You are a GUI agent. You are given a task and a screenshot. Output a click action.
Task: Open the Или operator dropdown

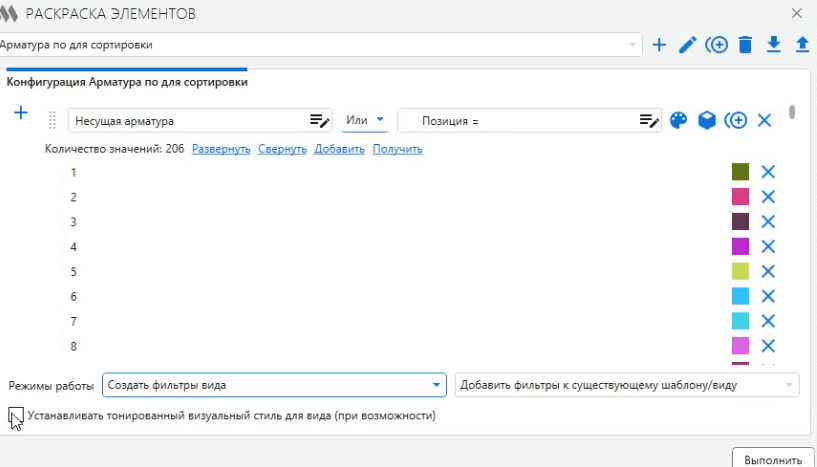pyautogui.click(x=365, y=120)
